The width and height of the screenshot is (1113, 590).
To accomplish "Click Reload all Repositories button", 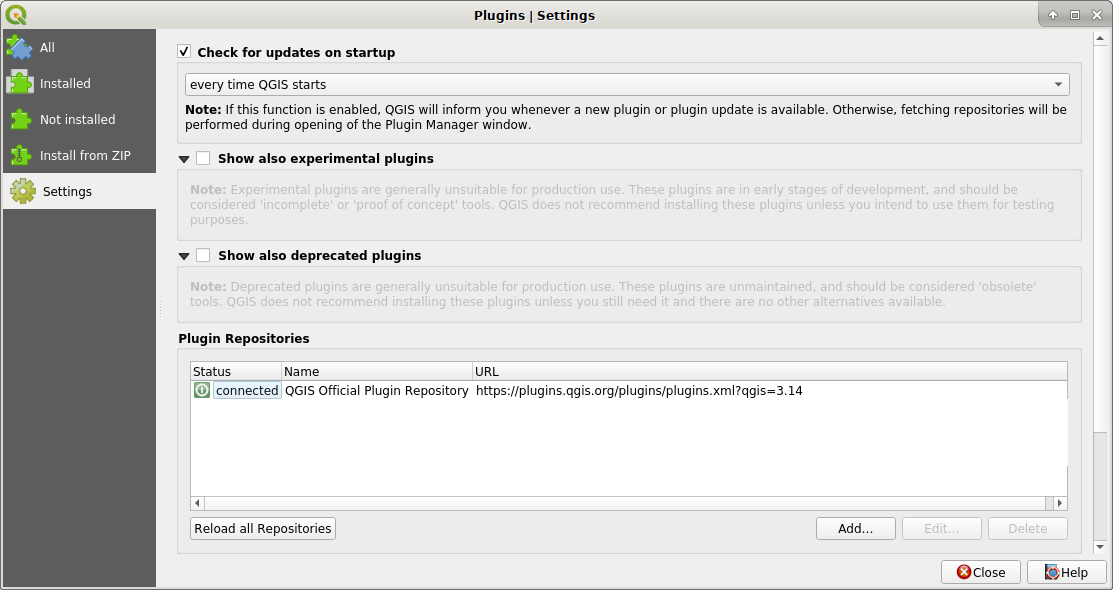I will click(x=263, y=528).
